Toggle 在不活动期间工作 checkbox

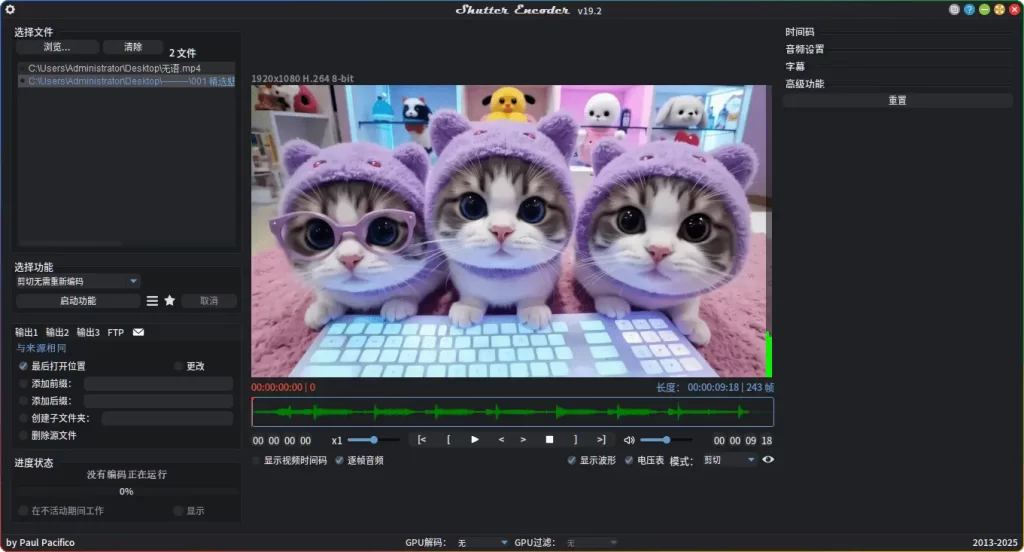point(24,511)
